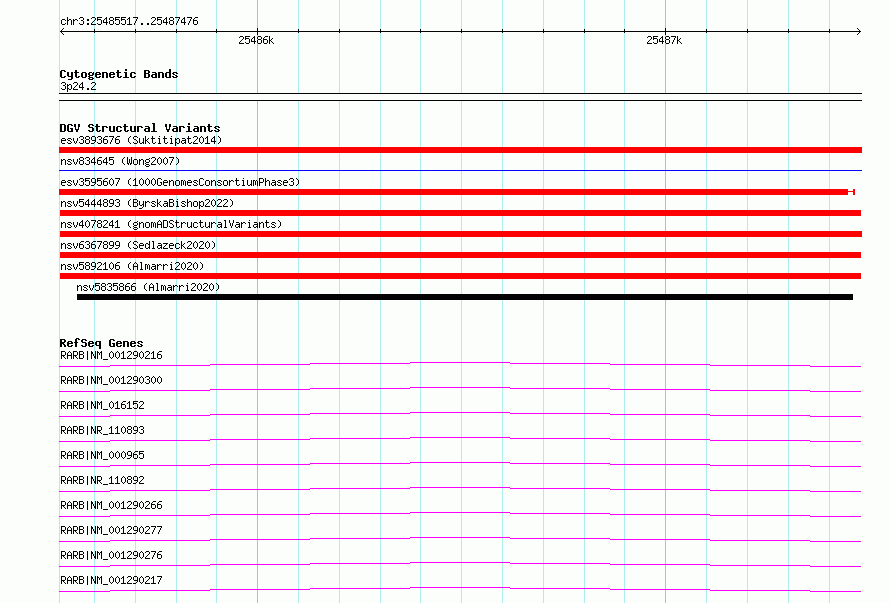Click the left arrow end of the ruler

(62, 31)
